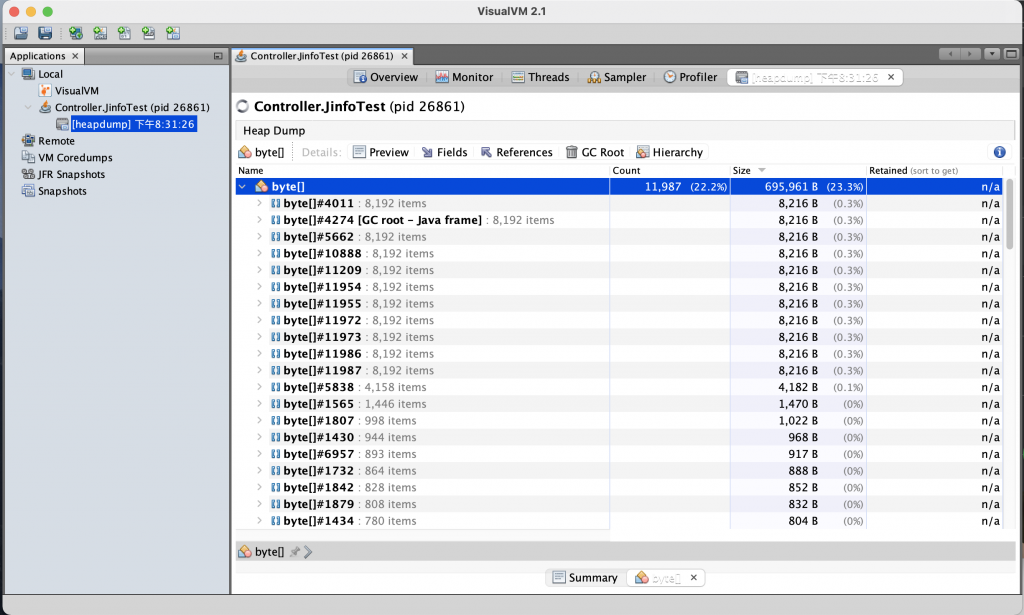Click Add VM Coredump toolbar icon
The image size is (1024, 615).
[124, 33]
